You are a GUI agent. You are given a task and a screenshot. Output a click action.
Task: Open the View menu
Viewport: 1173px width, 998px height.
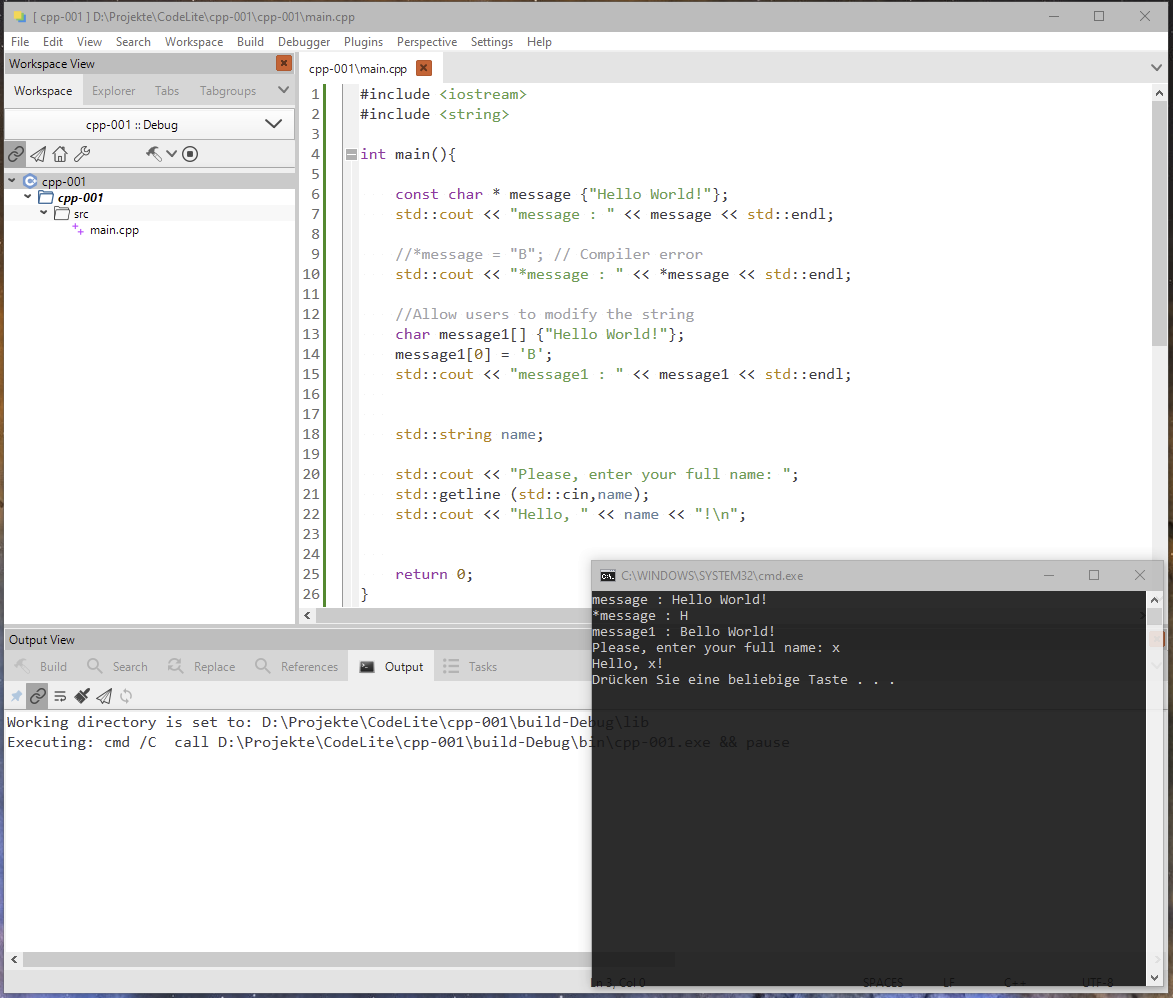[89, 42]
